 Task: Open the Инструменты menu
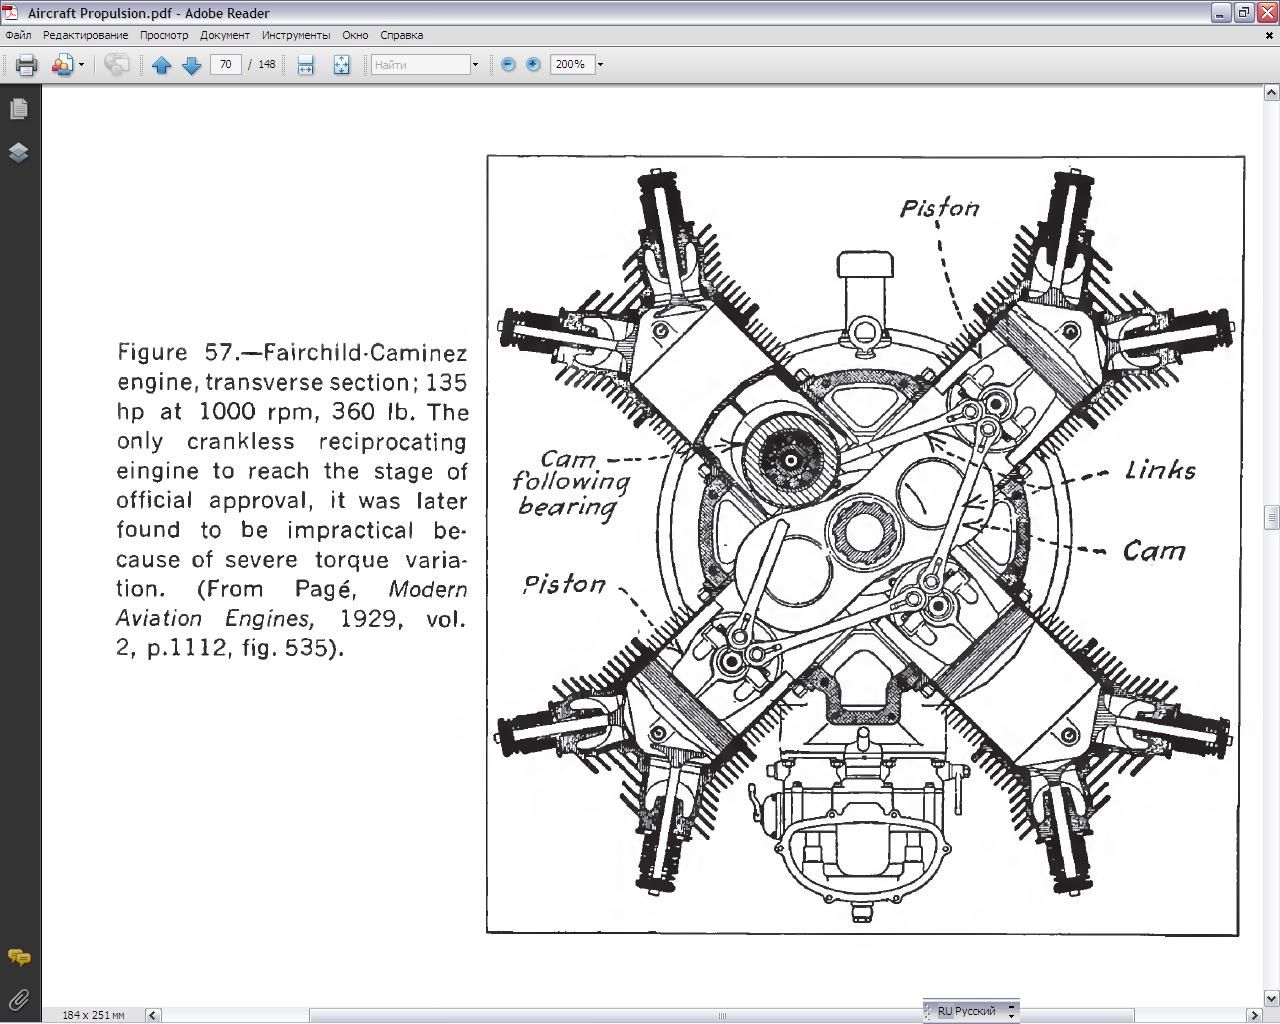click(296, 35)
